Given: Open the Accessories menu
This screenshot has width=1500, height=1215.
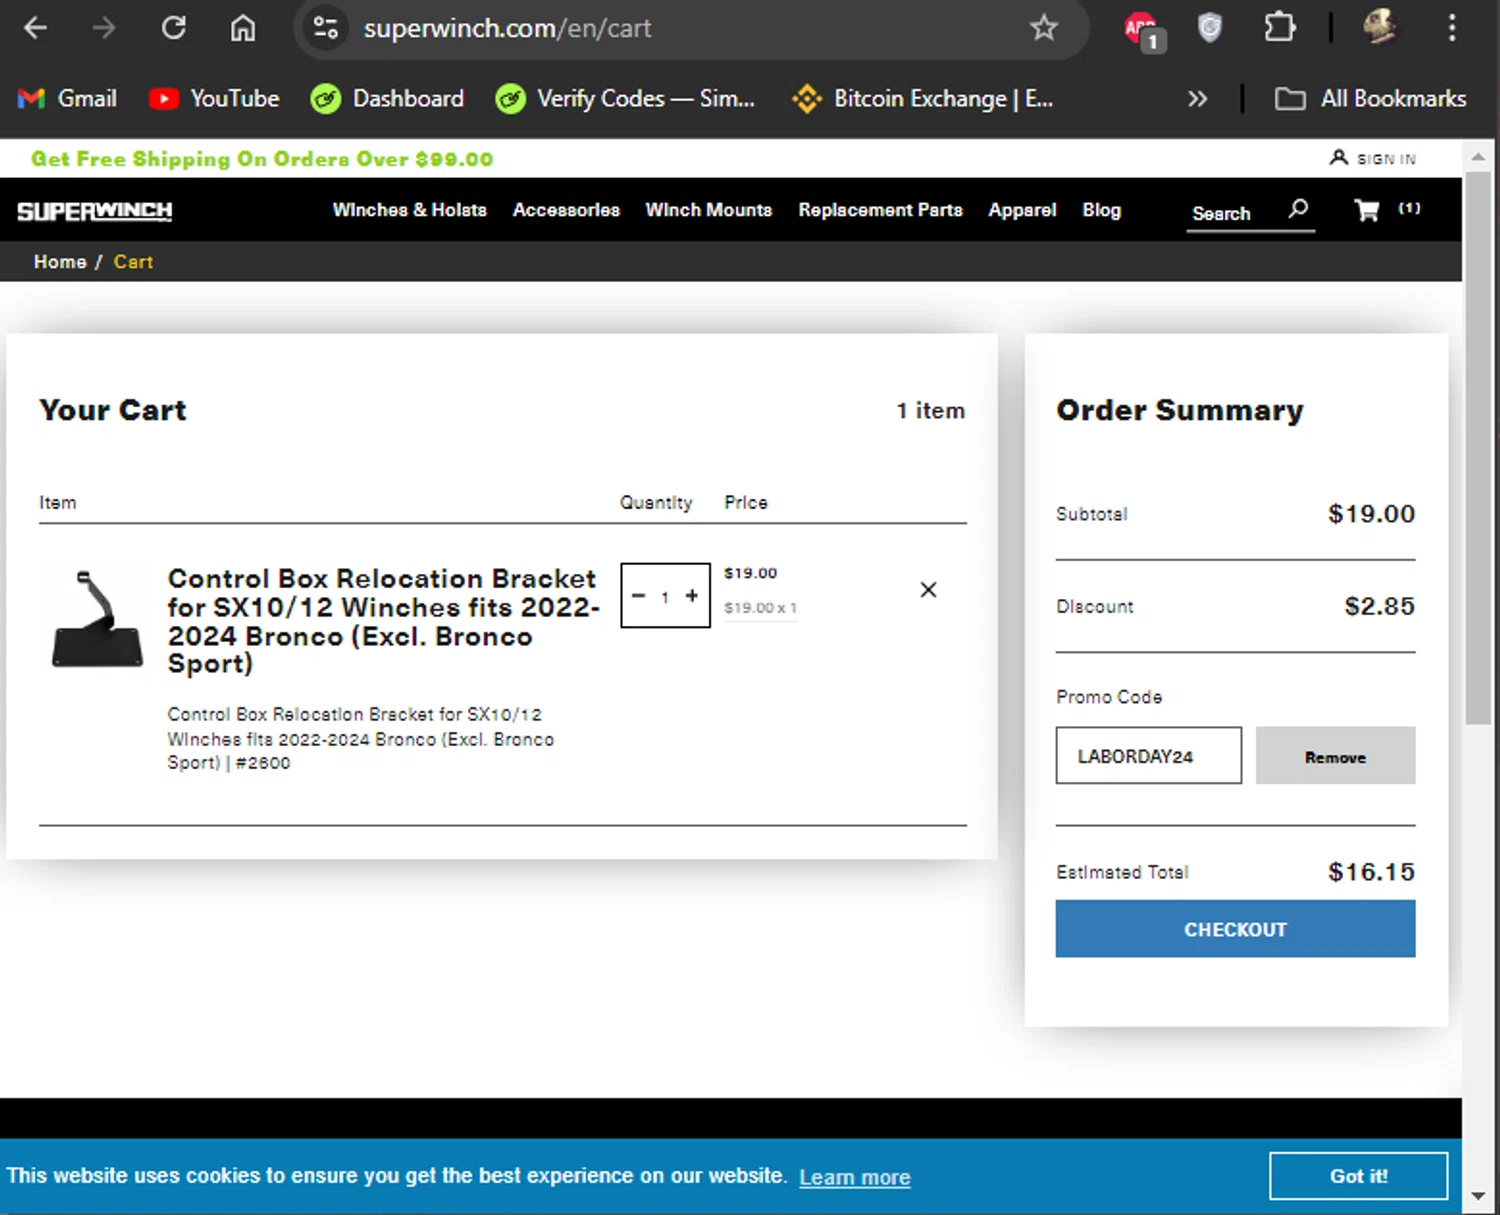Looking at the screenshot, I should pyautogui.click(x=566, y=210).
